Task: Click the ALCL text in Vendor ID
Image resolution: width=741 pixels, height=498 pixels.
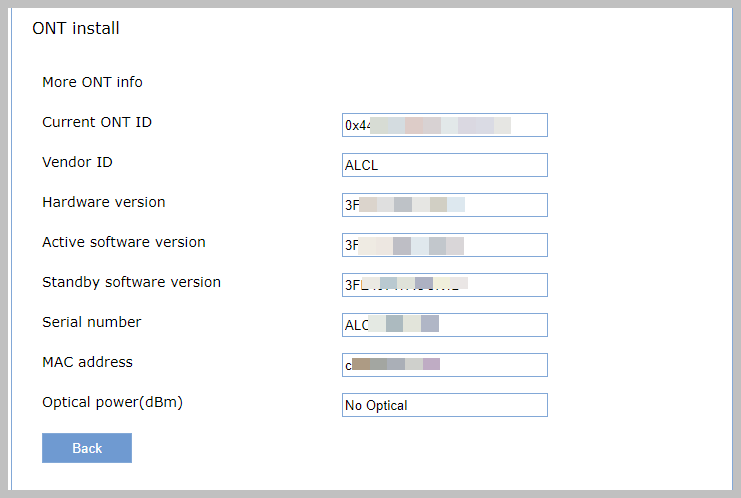Action: (x=362, y=165)
